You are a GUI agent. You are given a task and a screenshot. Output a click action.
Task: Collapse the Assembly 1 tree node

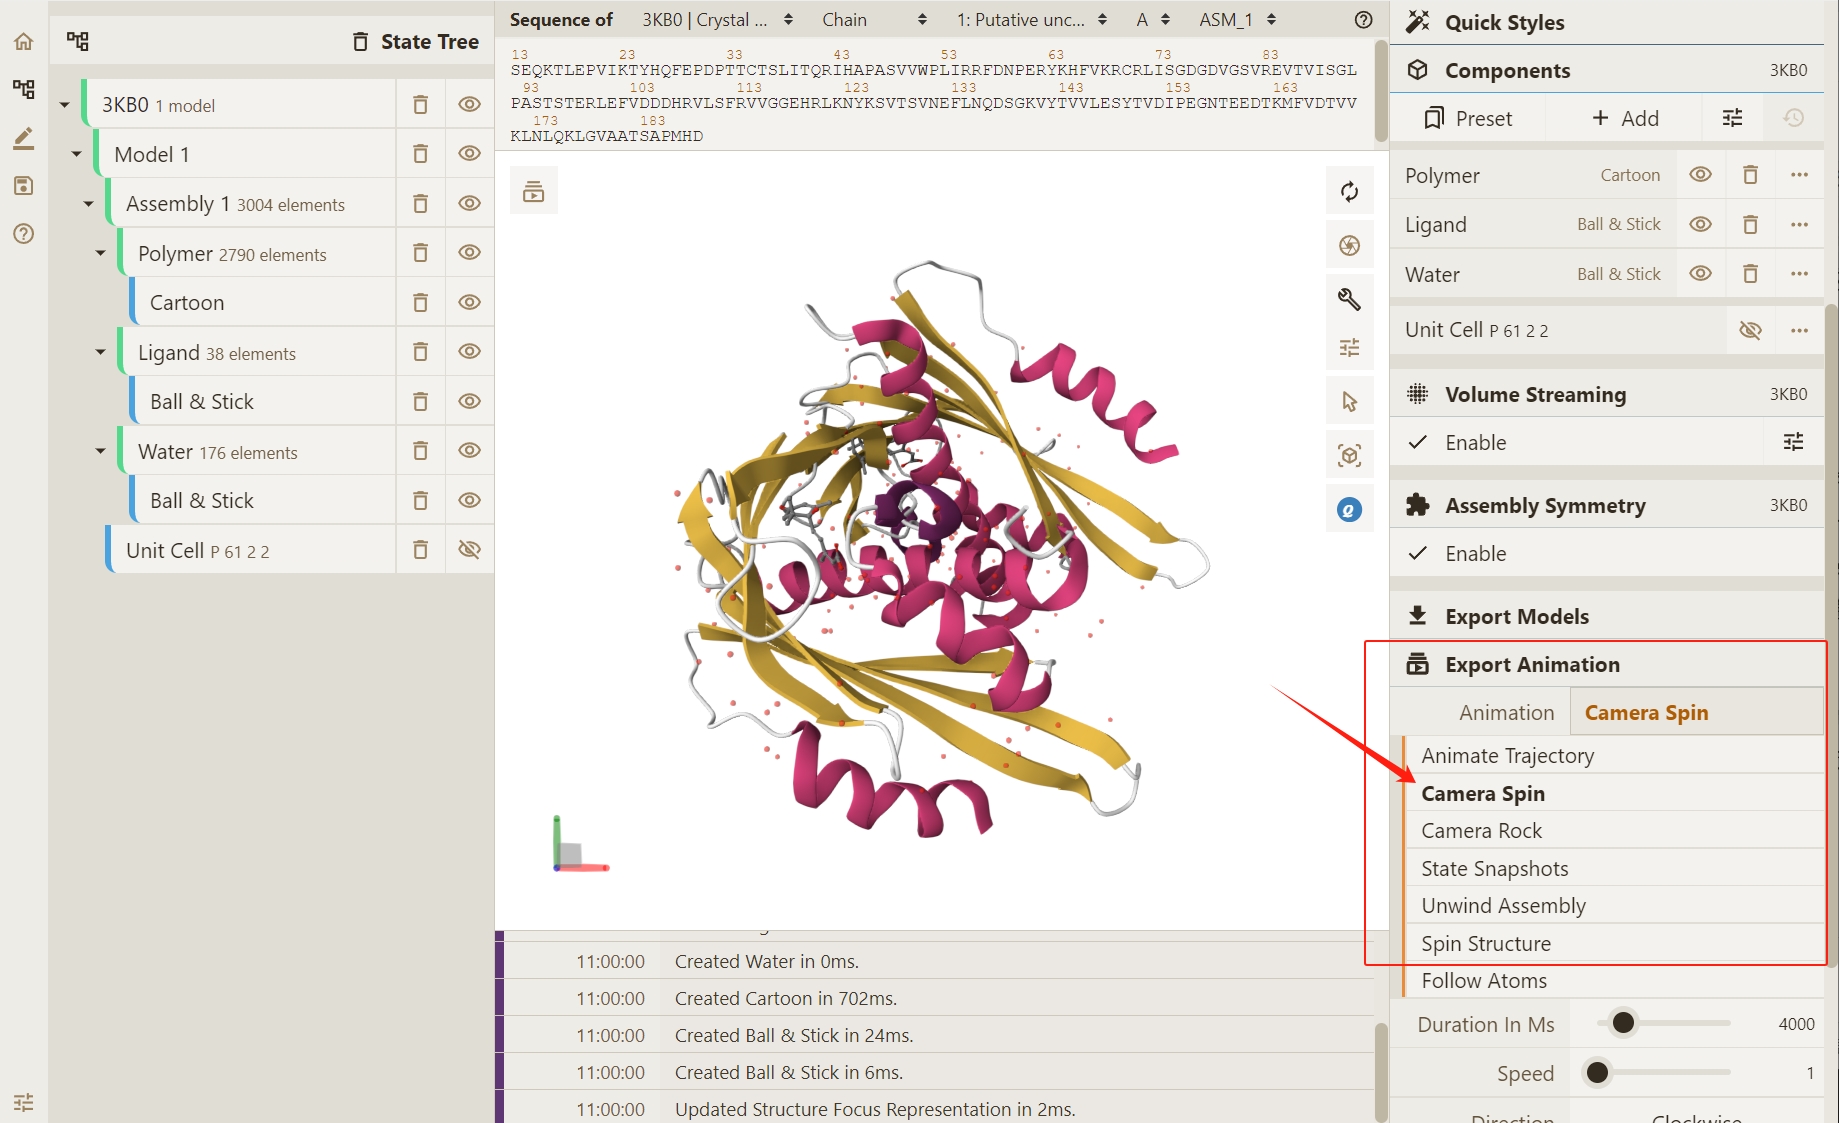coord(88,204)
